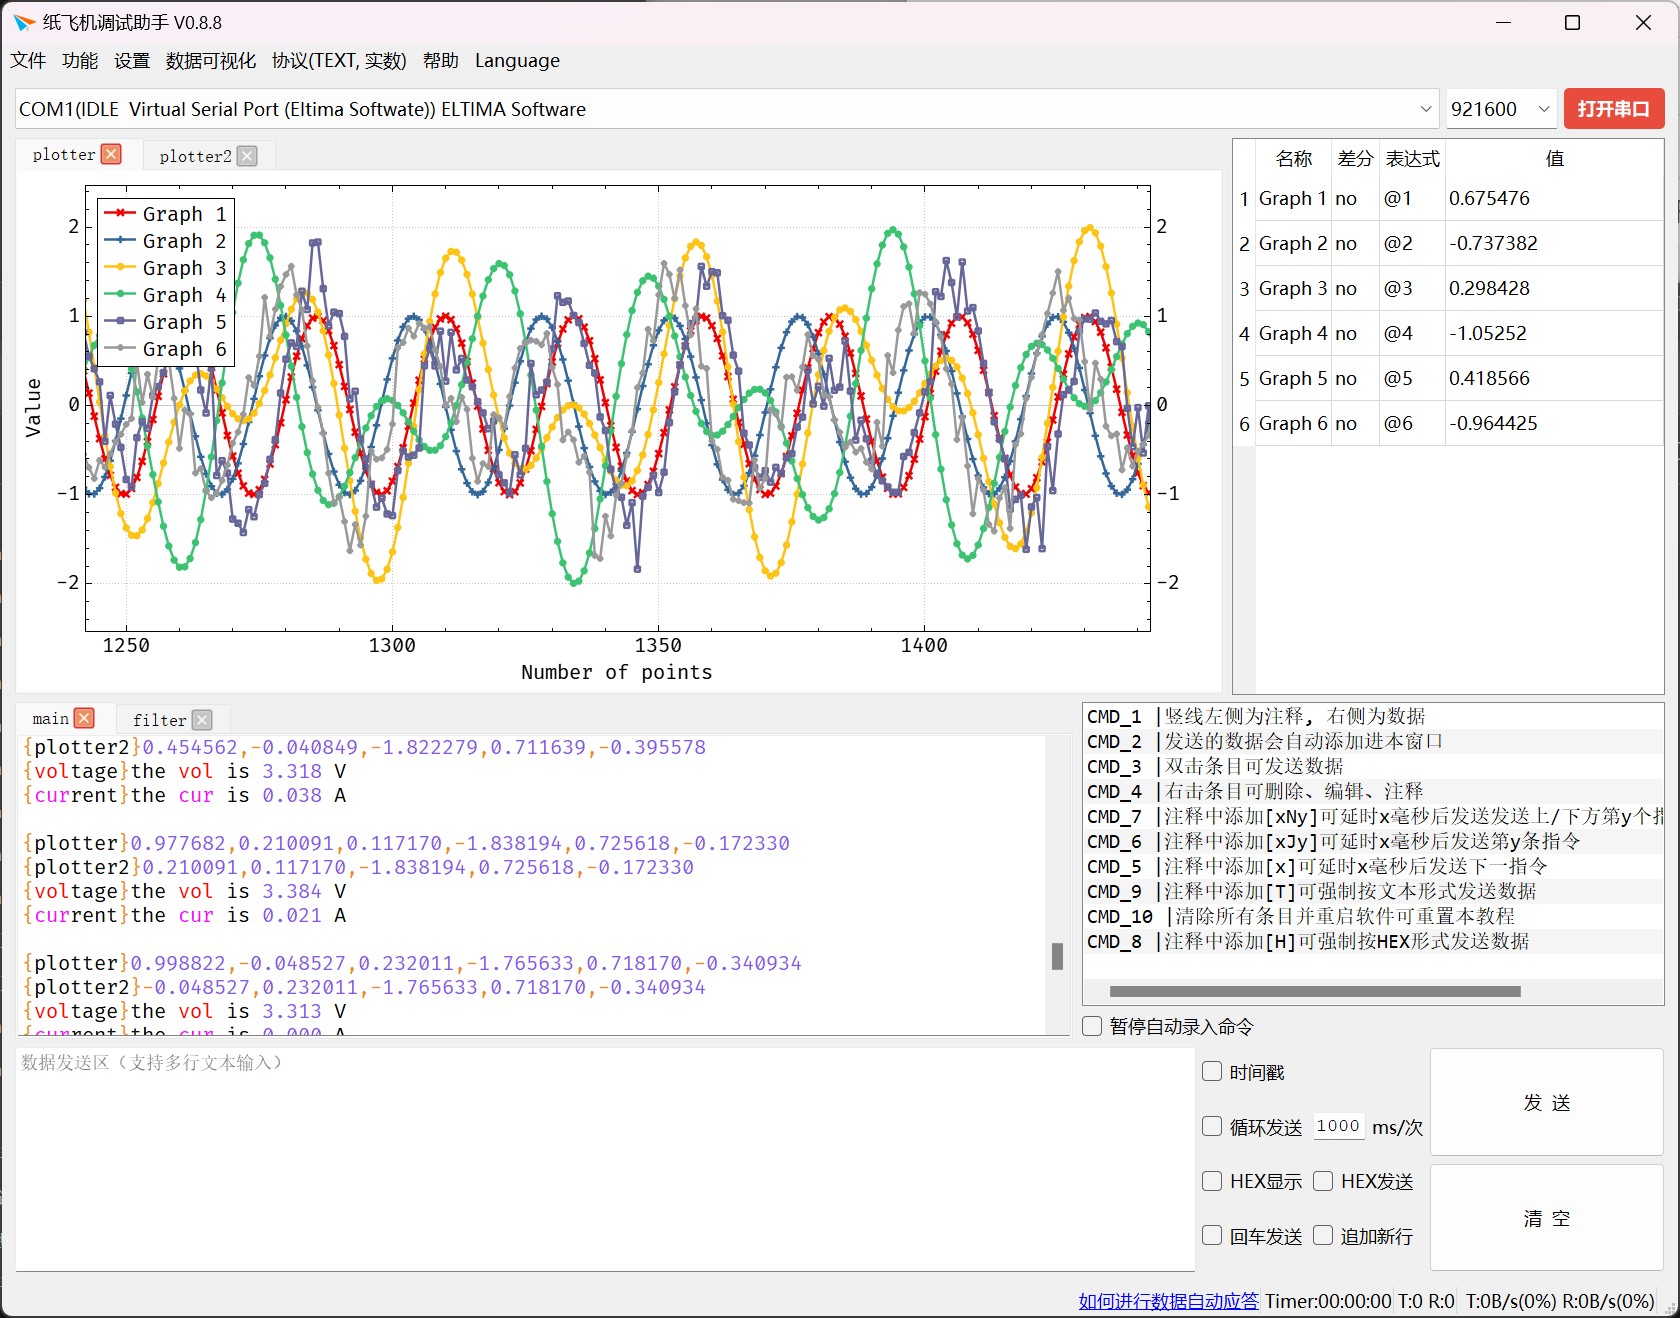Open the Language menu
1680x1318 pixels.
tap(517, 61)
